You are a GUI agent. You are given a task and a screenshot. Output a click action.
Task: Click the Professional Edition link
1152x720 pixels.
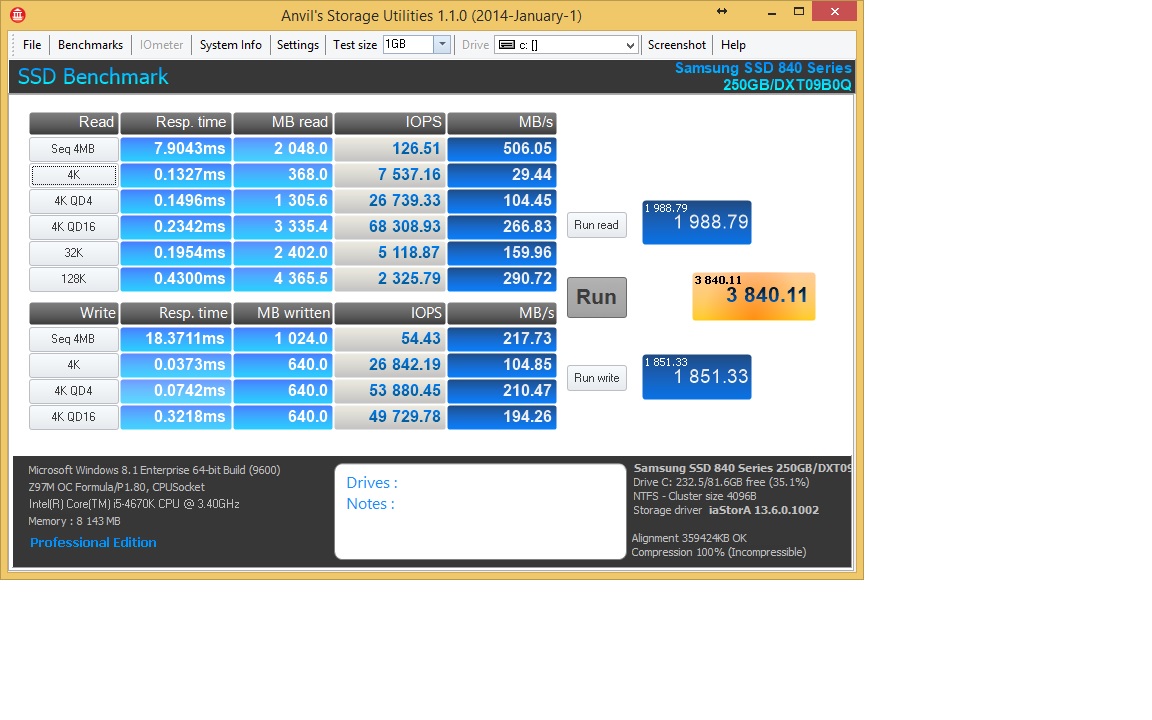tap(93, 542)
